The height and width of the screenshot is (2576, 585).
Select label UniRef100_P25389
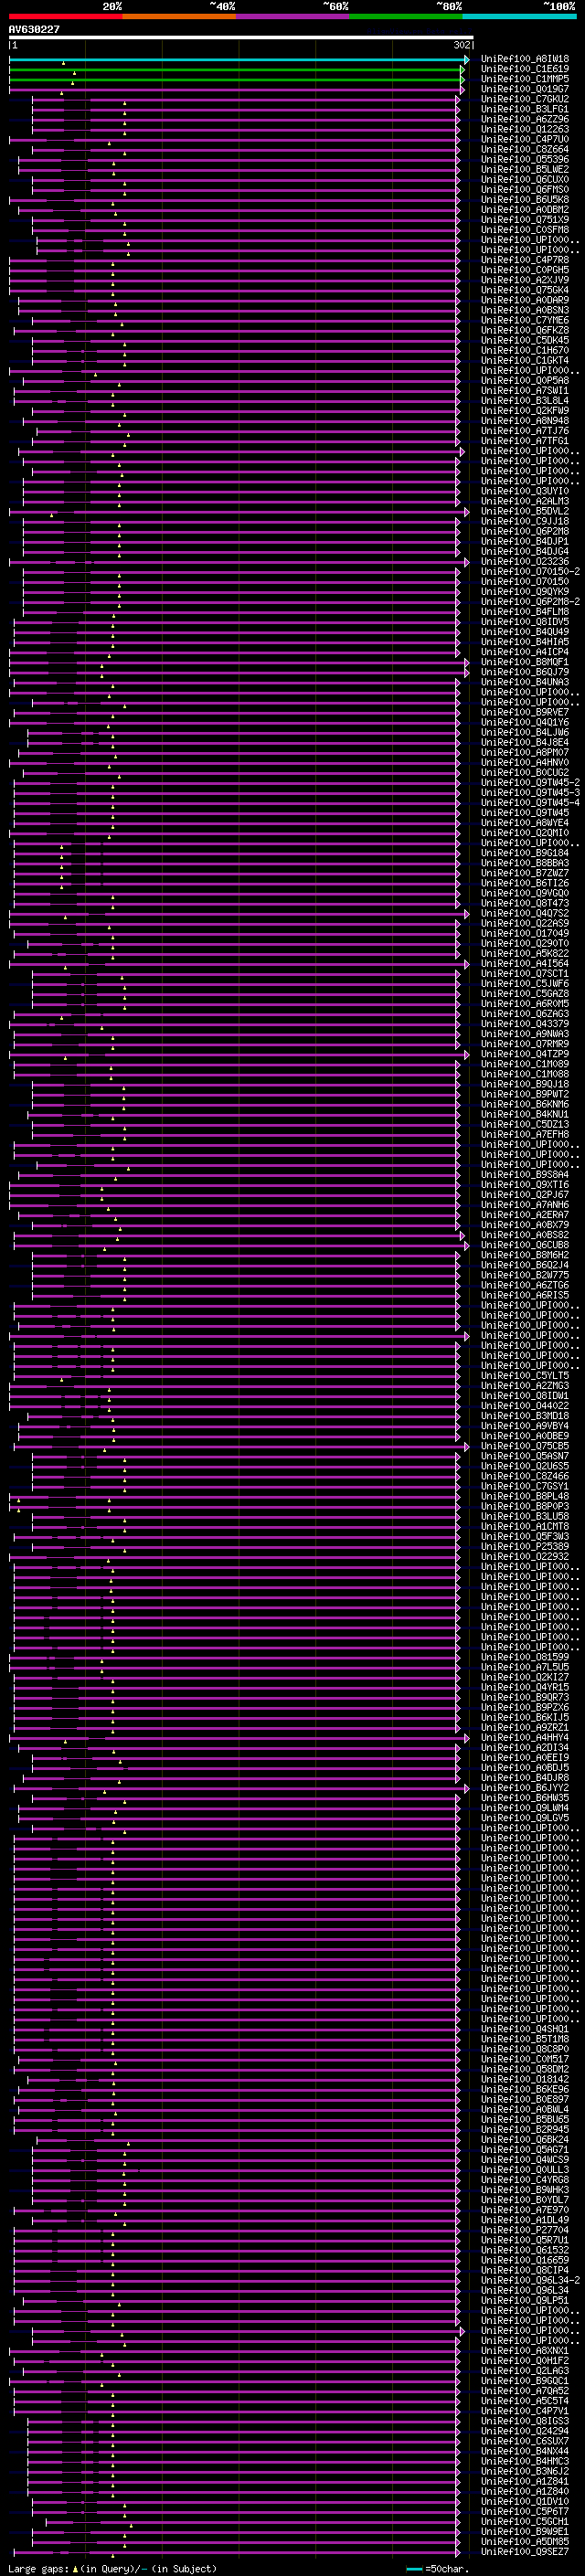coord(525,1546)
